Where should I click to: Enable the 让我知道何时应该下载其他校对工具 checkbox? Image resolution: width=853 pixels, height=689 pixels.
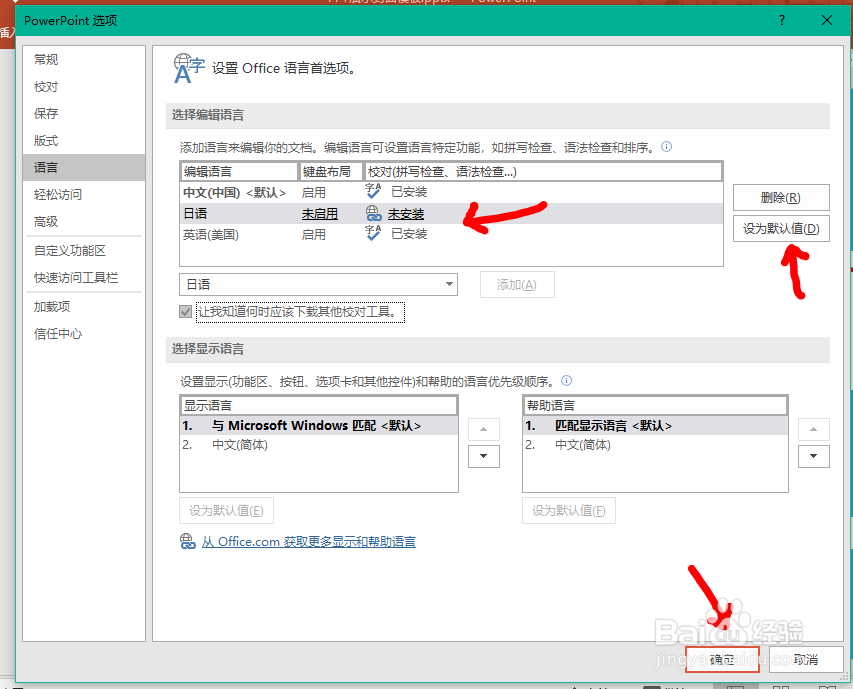185,311
